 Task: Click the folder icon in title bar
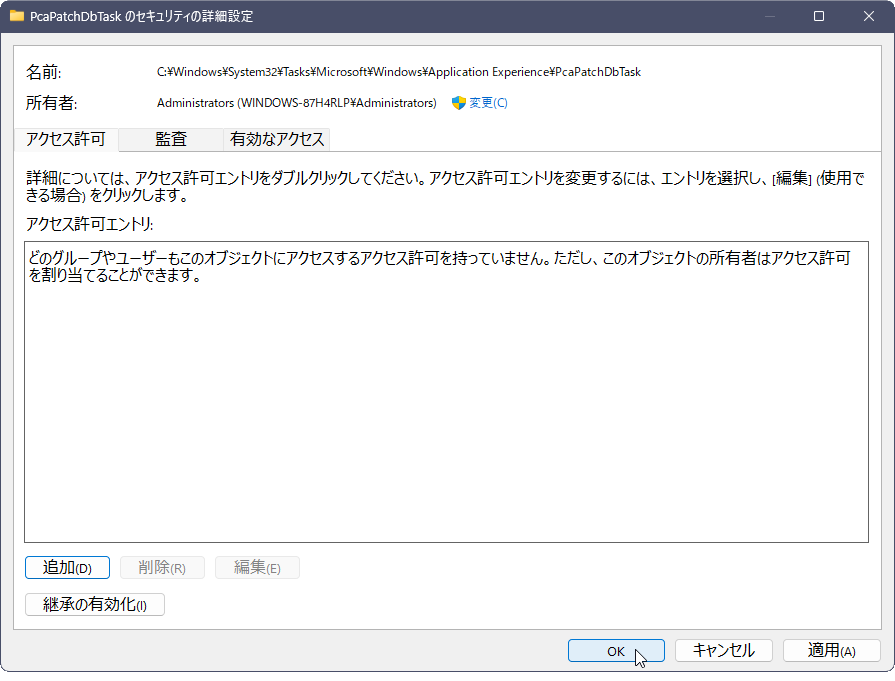(x=17, y=16)
